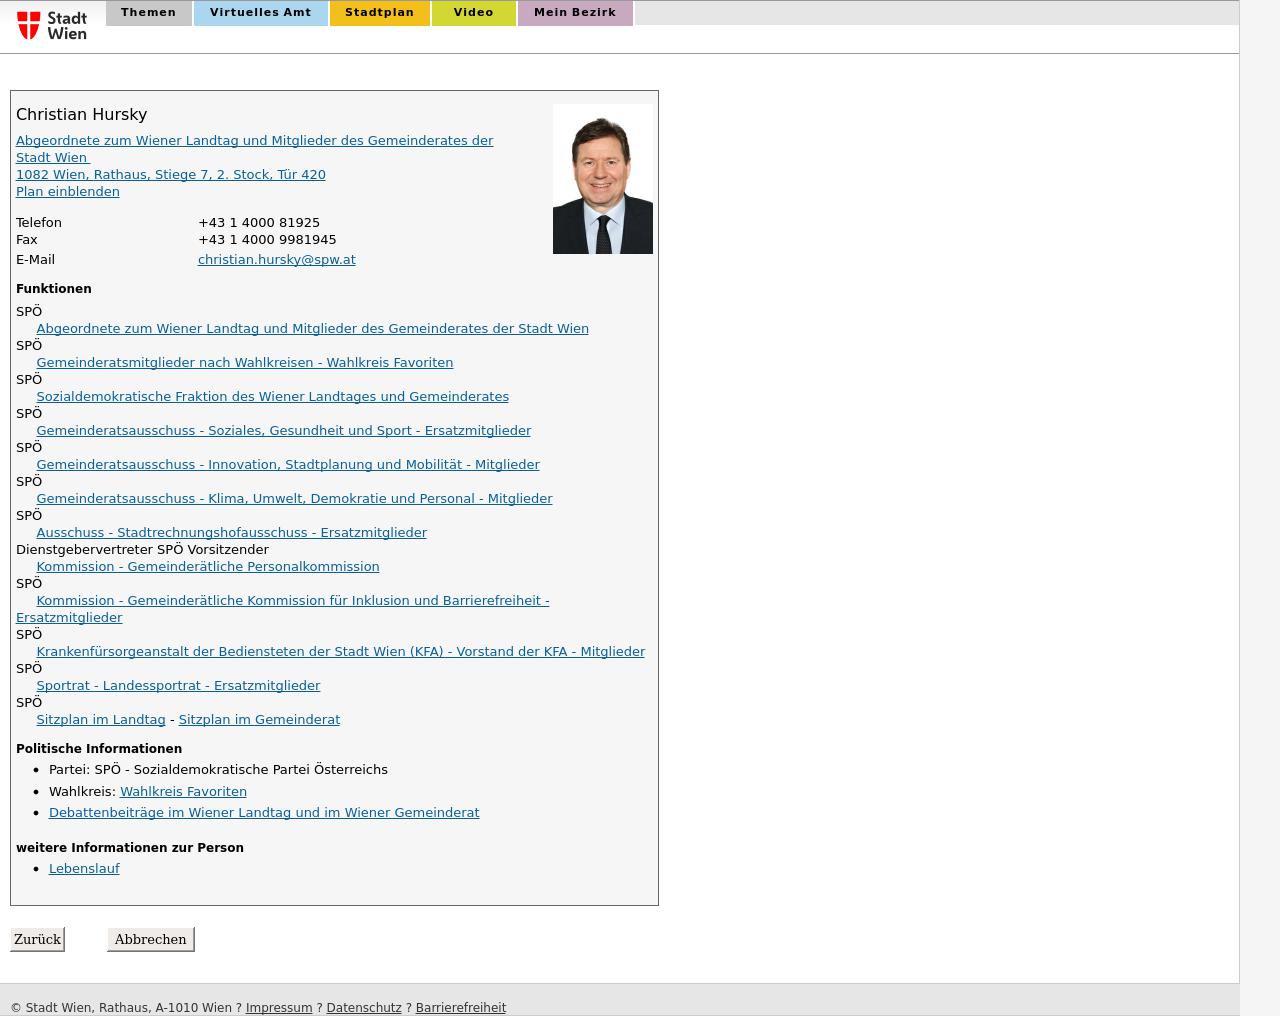Open Sitzplan im Gemeinderat link
This screenshot has height=1016, width=1280.
[259, 719]
